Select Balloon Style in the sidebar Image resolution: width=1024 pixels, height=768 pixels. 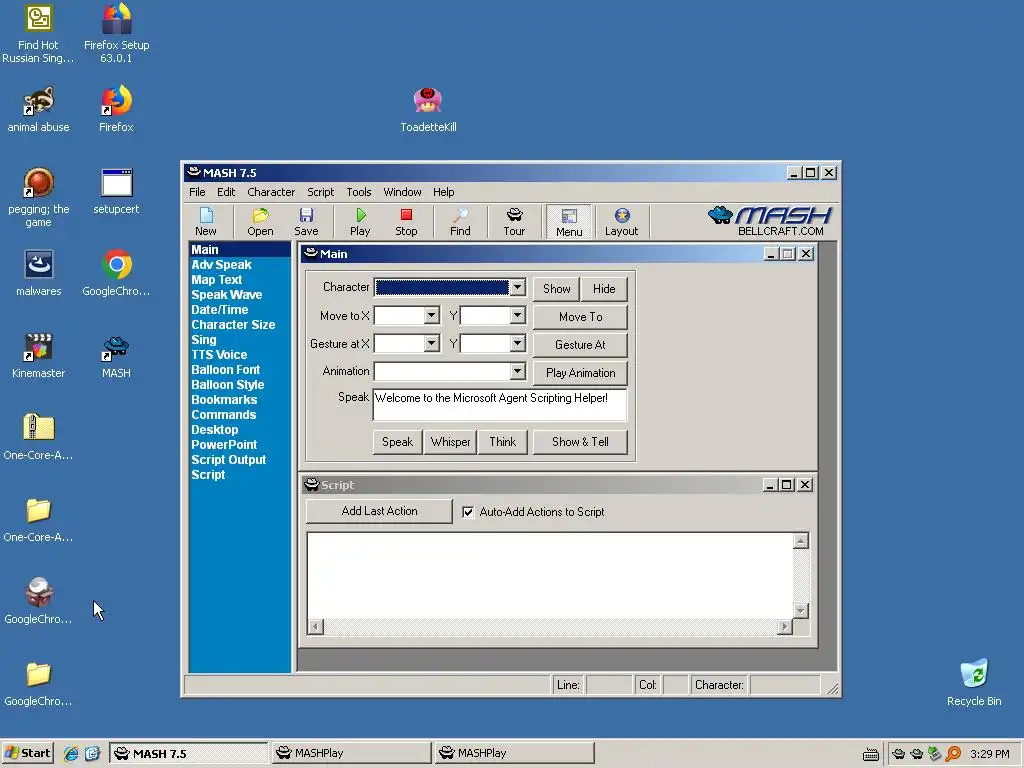click(x=227, y=385)
